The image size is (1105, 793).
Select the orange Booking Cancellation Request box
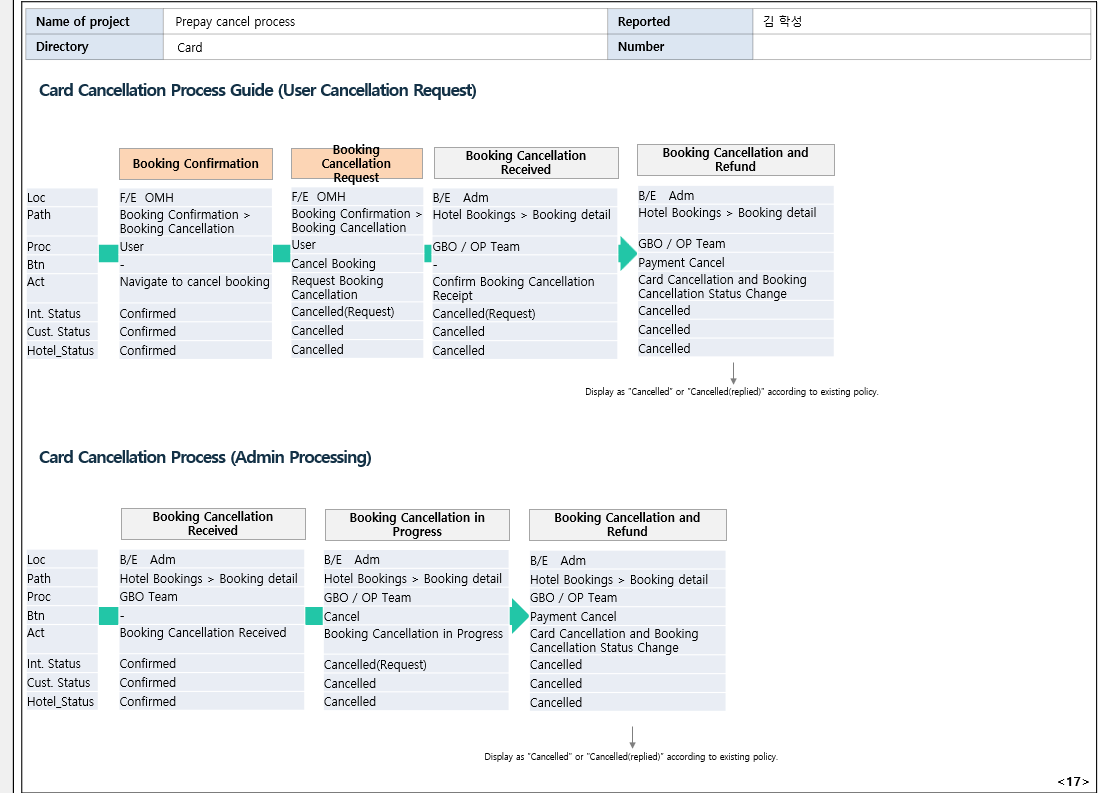(357, 164)
